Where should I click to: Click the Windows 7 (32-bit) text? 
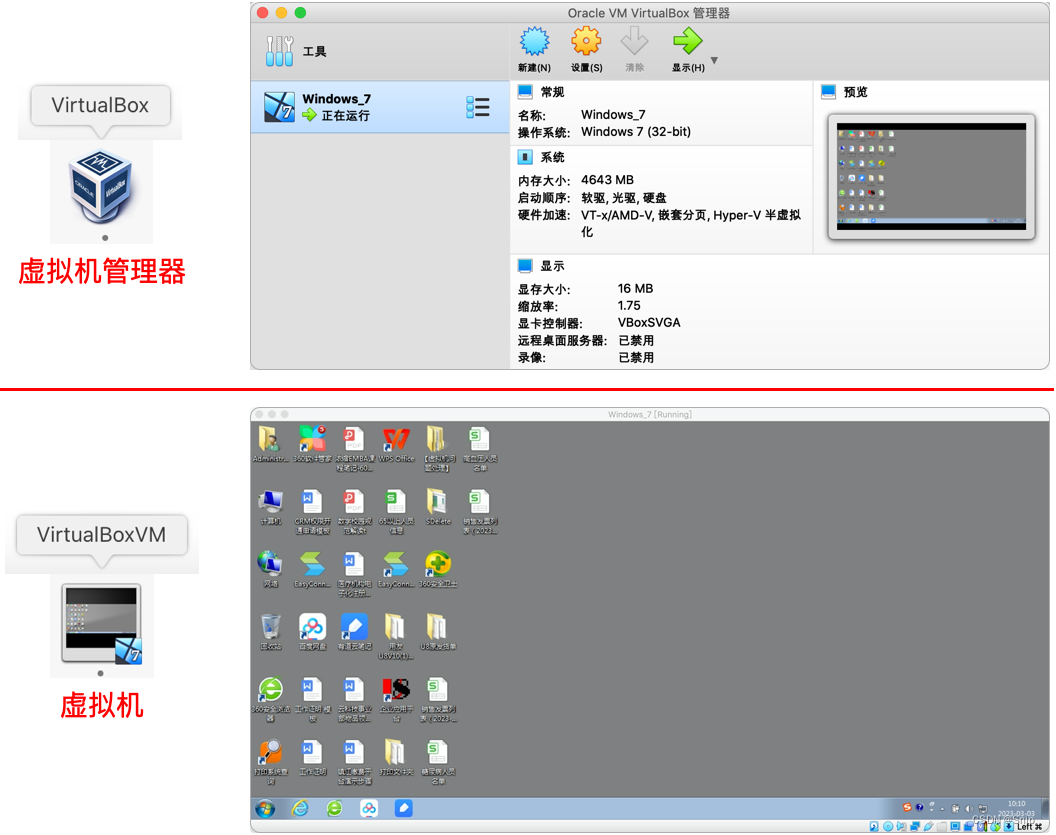pos(636,132)
